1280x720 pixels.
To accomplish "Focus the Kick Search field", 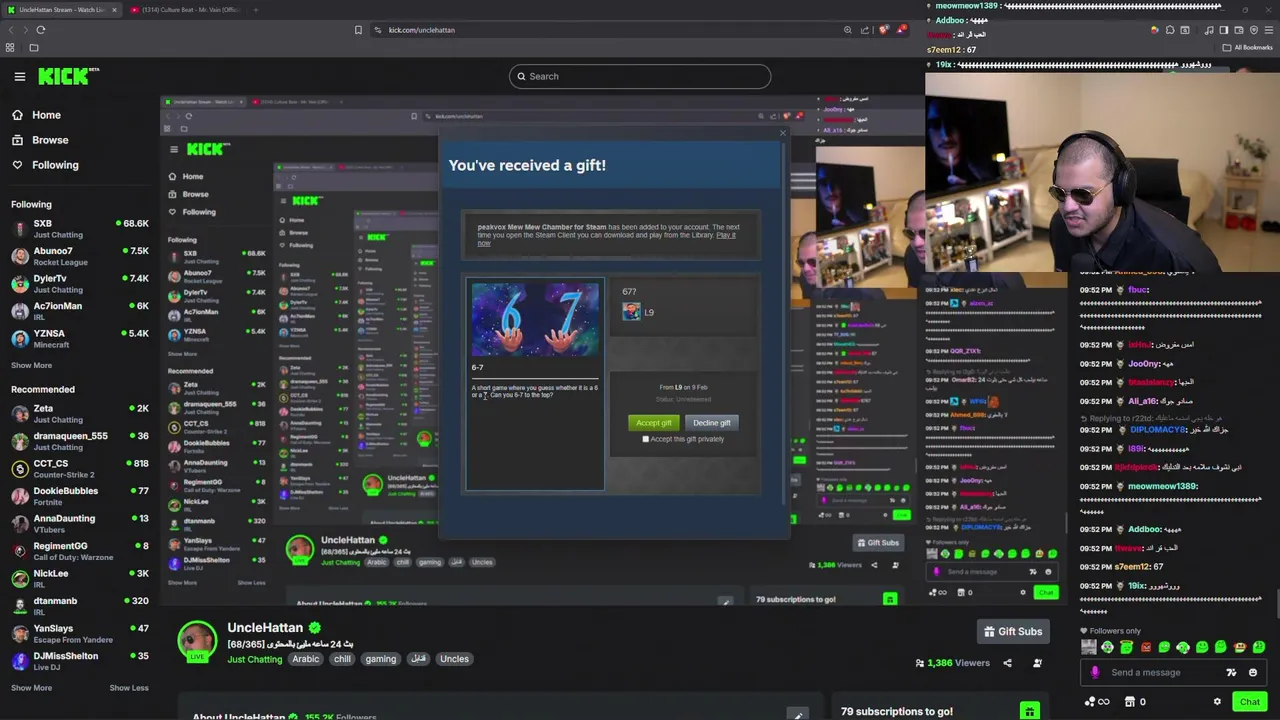I will (640, 76).
